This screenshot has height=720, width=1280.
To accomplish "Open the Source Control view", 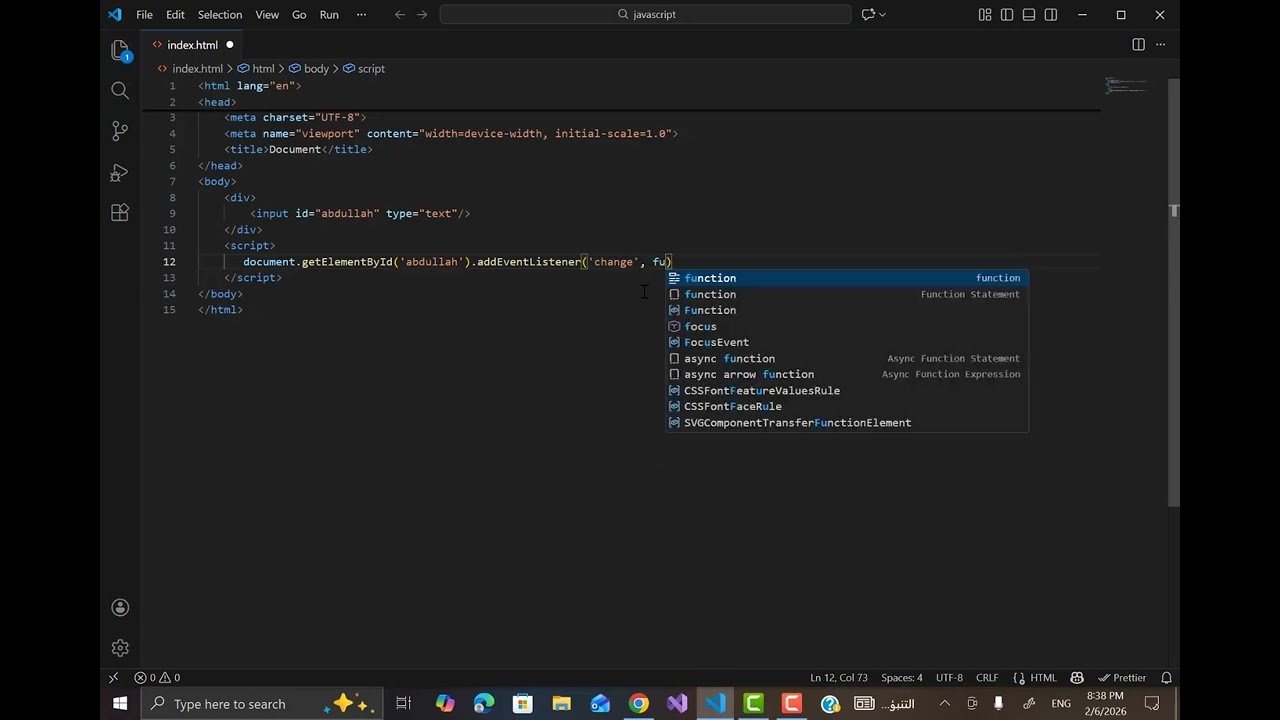I will 120,131.
